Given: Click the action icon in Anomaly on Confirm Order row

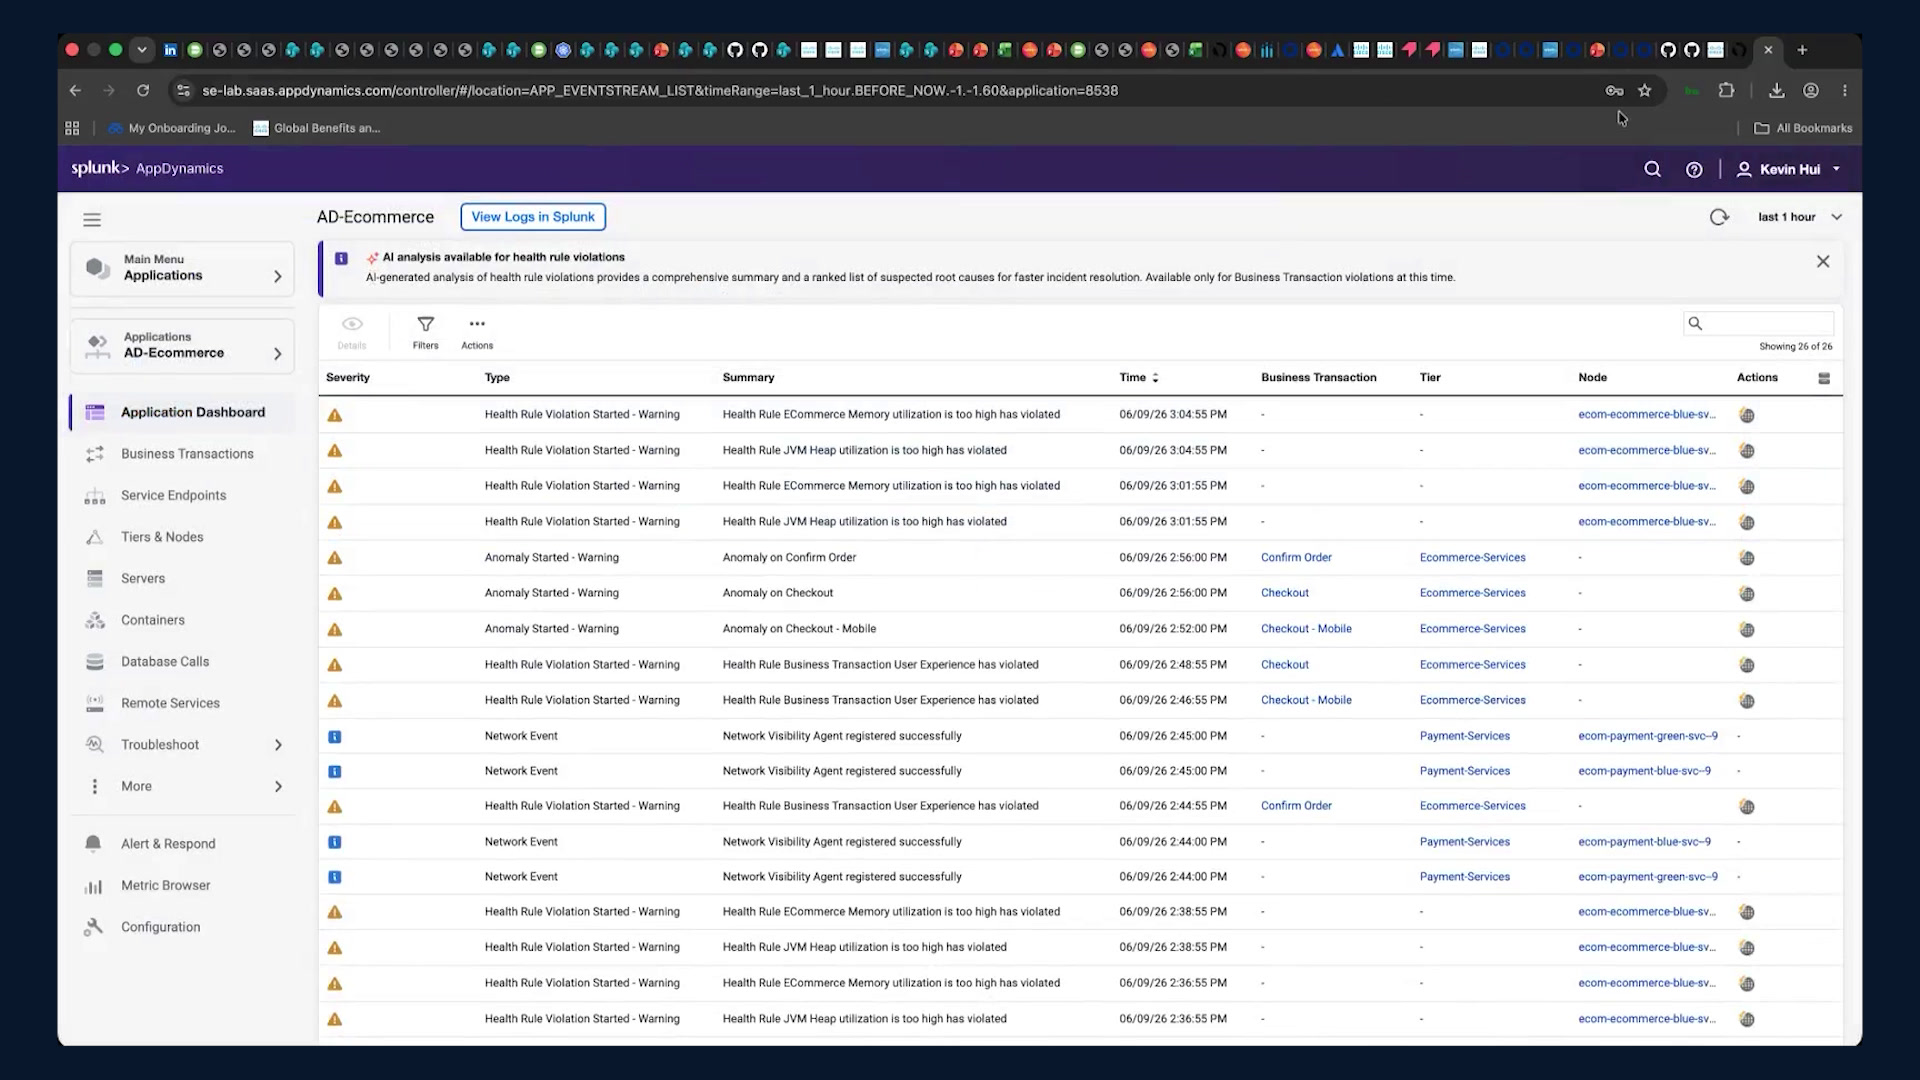Looking at the screenshot, I should tap(1747, 558).
